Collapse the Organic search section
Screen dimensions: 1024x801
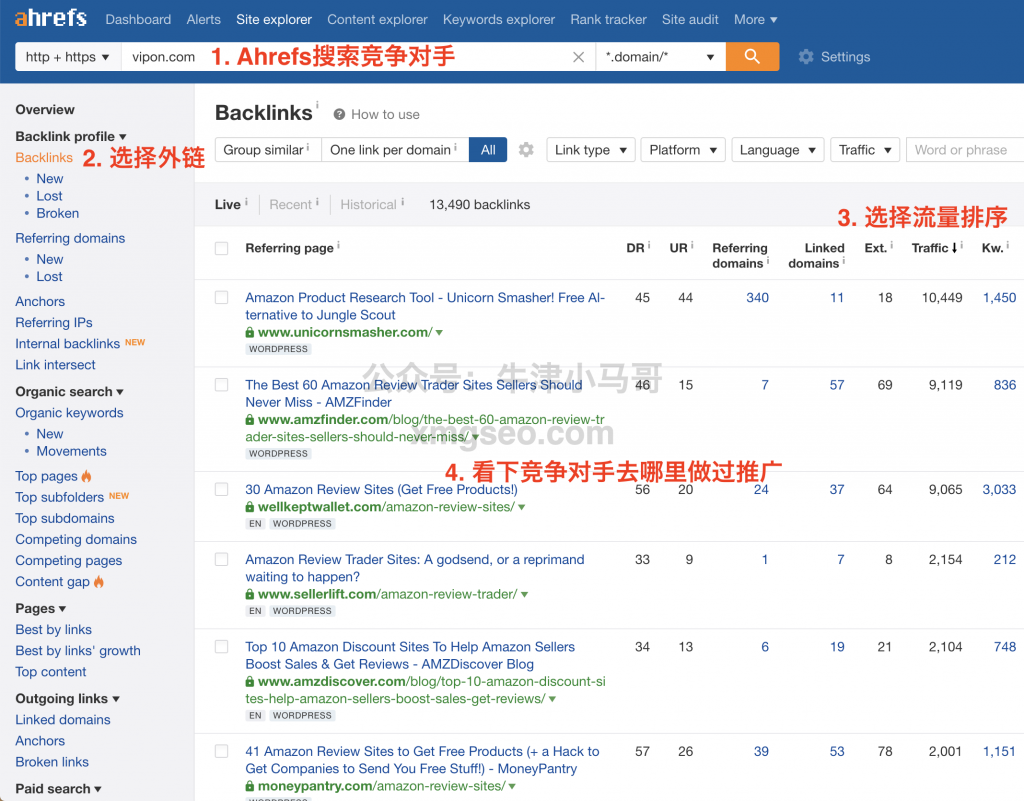coord(69,392)
